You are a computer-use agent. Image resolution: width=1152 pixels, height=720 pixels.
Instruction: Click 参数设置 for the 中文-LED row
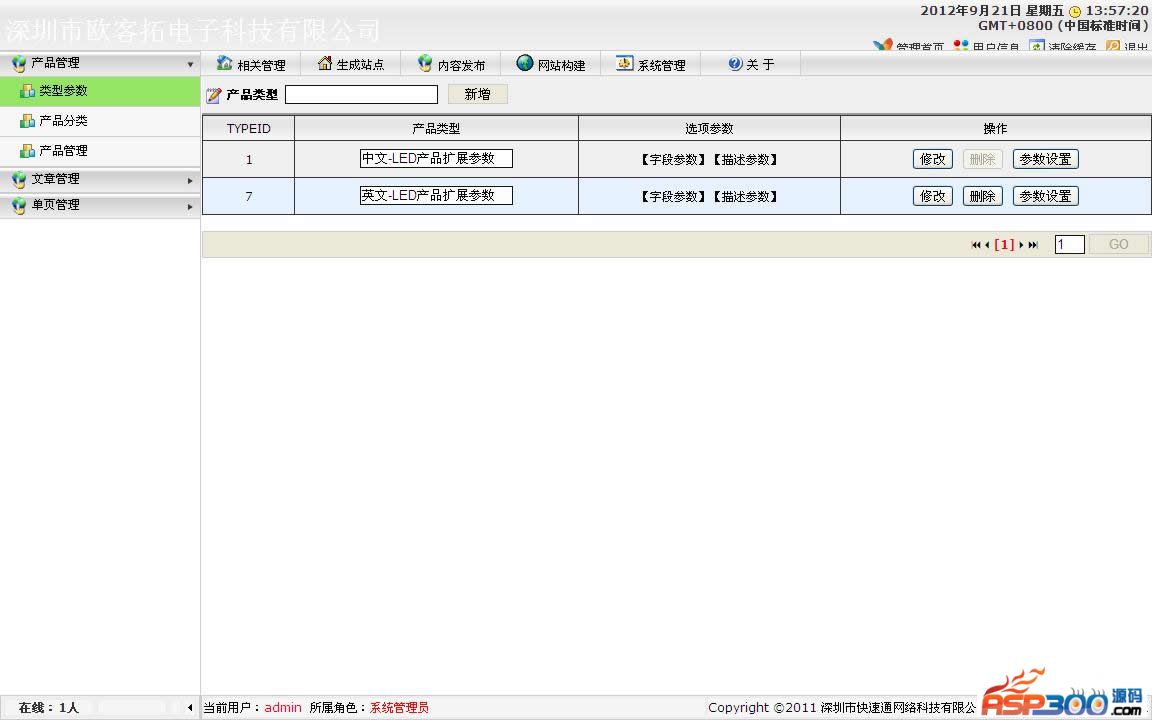coord(1045,159)
